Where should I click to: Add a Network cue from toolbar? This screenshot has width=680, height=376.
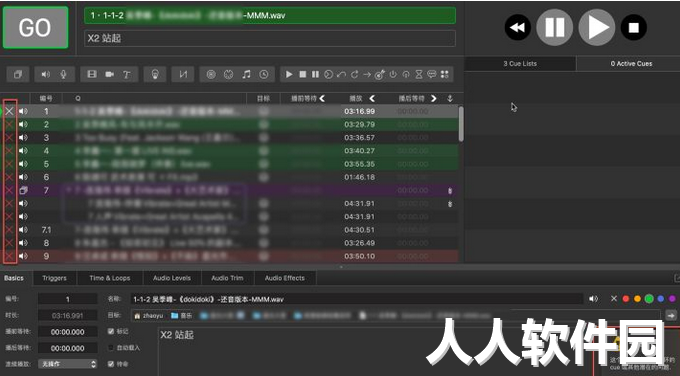click(211, 75)
